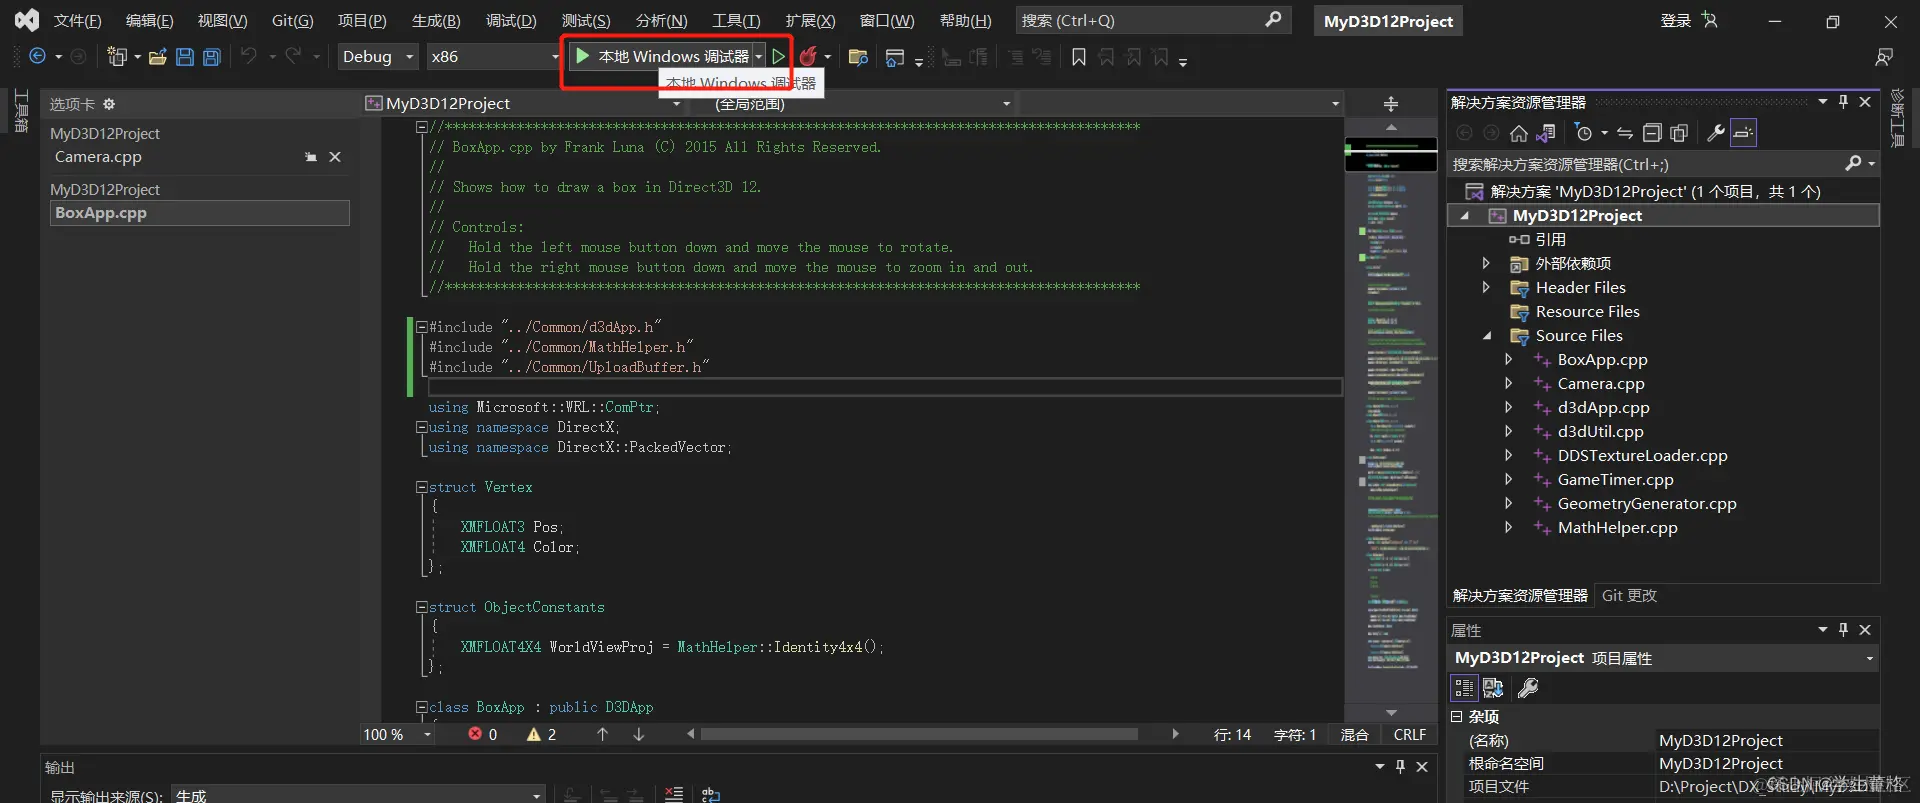Toggle Preview Selected Items icon

(x=1743, y=133)
